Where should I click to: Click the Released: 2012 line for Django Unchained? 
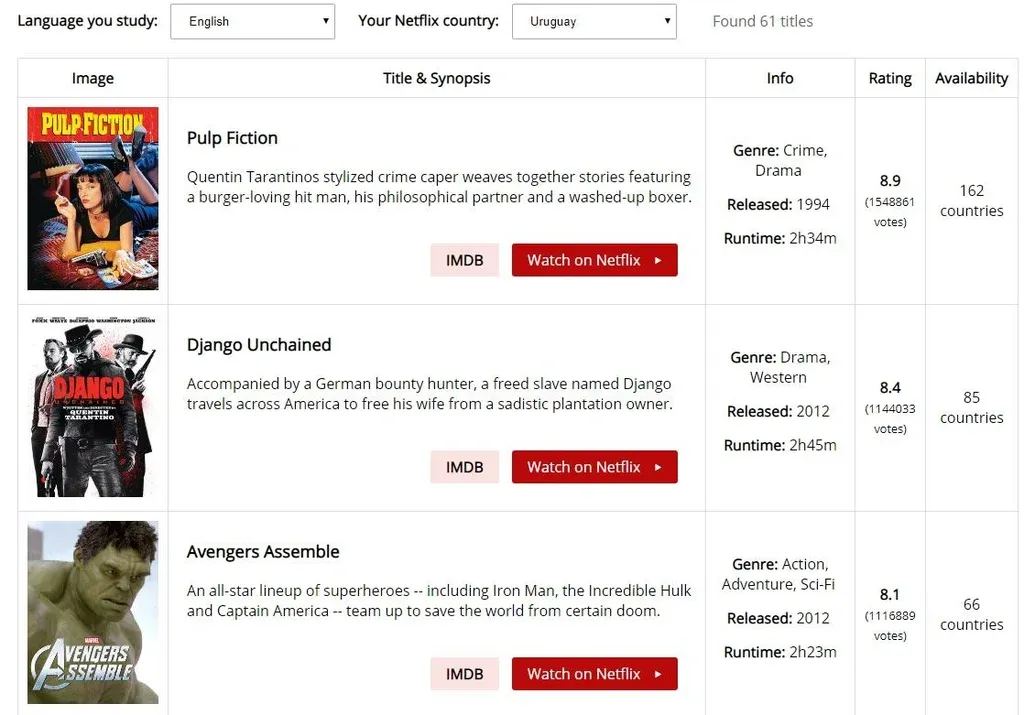[x=778, y=411]
